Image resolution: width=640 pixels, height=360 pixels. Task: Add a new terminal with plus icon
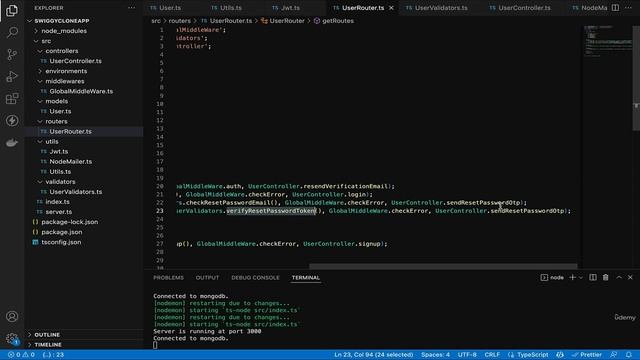click(x=572, y=278)
